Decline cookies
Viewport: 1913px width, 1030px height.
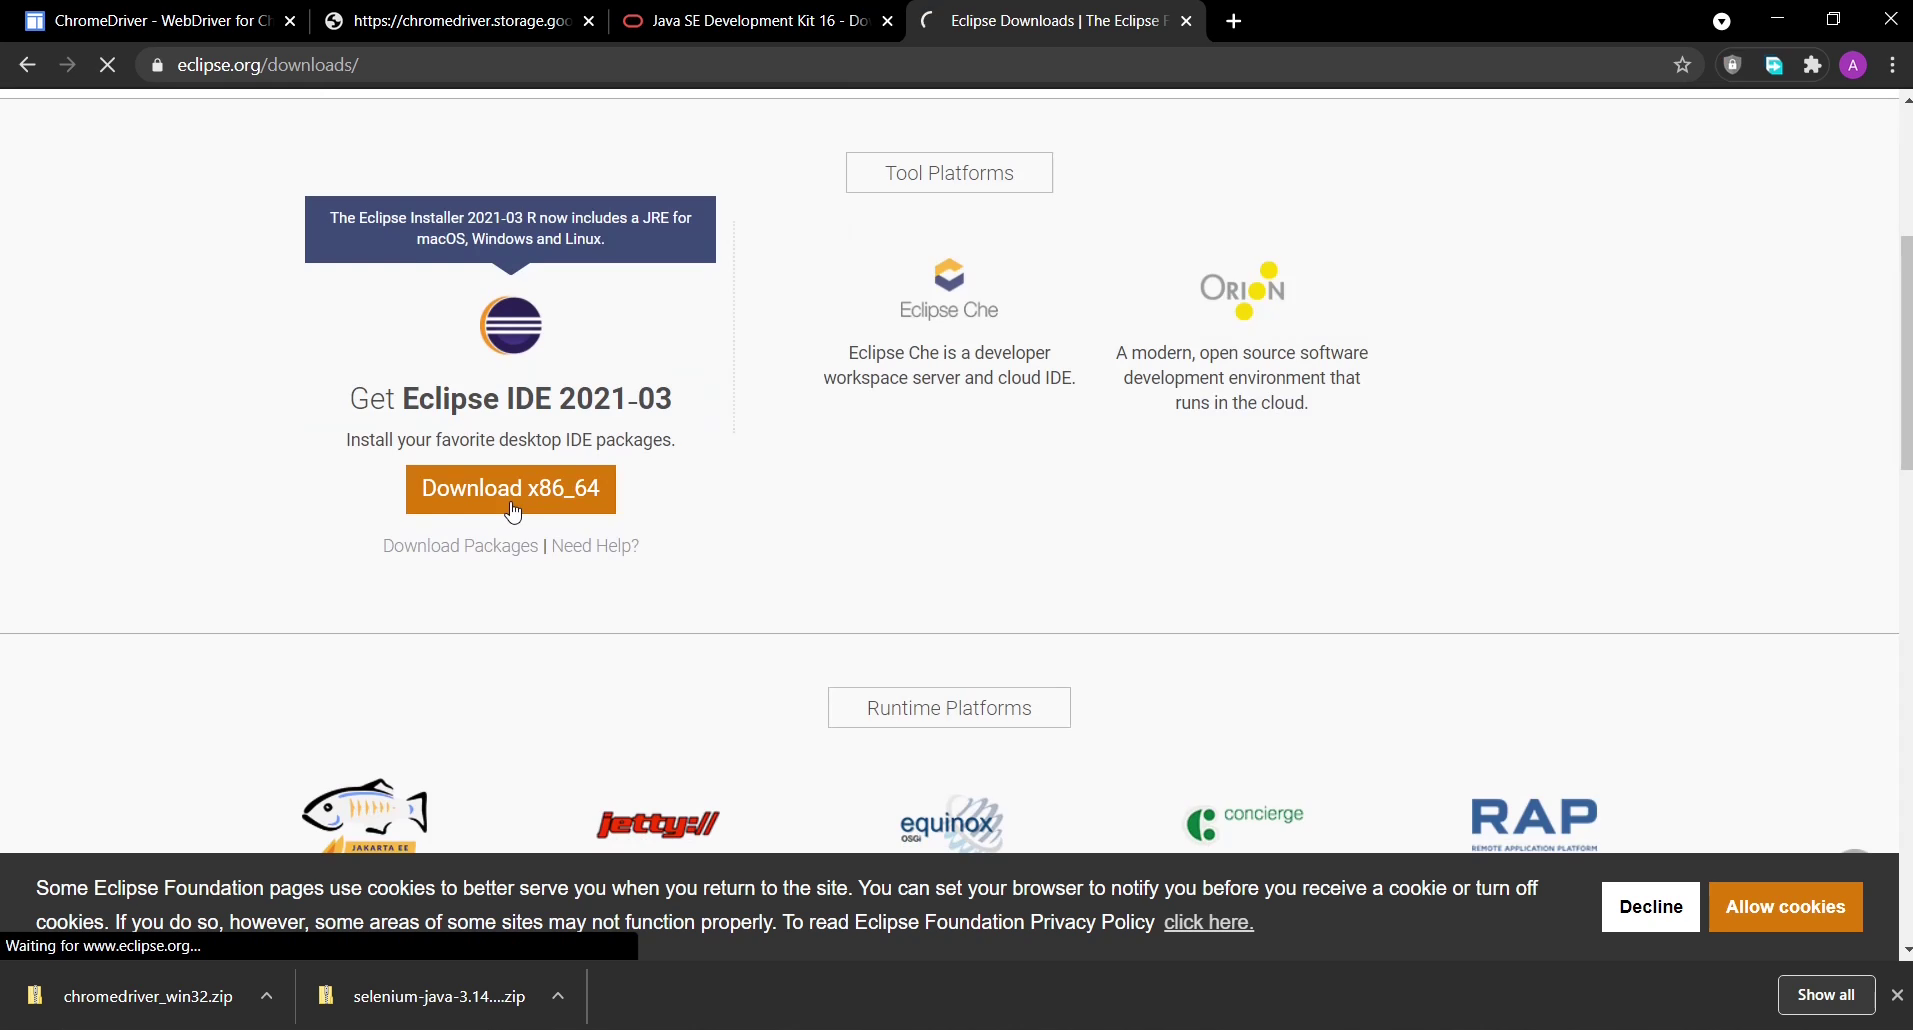pos(1651,907)
